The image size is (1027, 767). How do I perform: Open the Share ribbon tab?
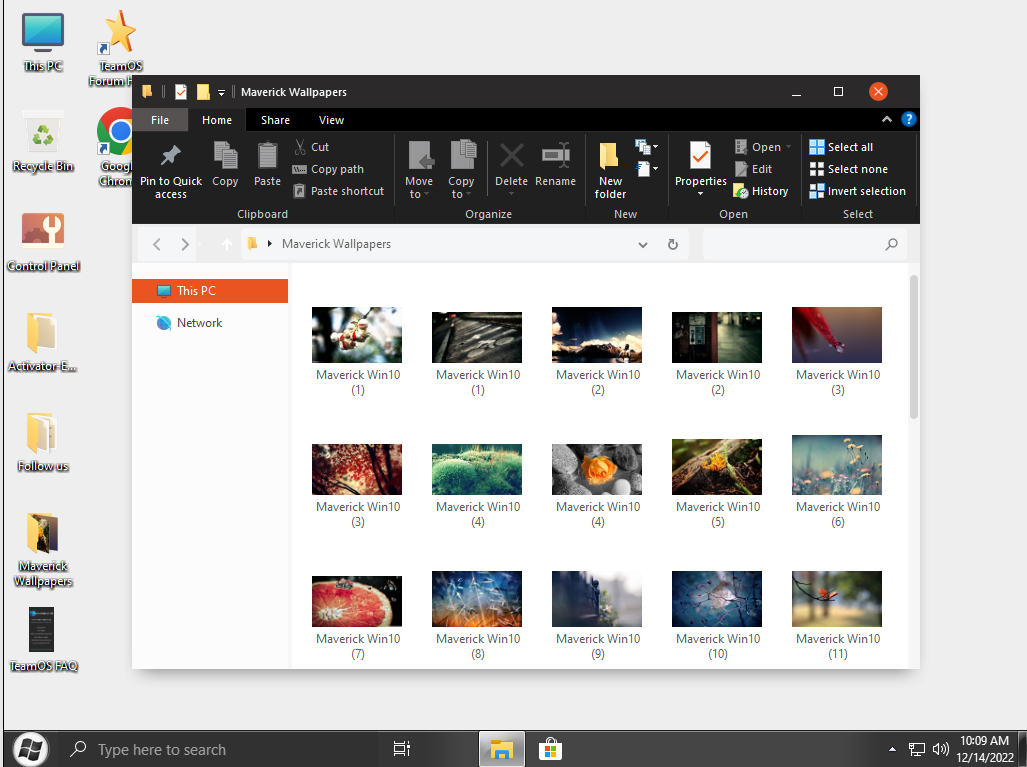(x=275, y=120)
